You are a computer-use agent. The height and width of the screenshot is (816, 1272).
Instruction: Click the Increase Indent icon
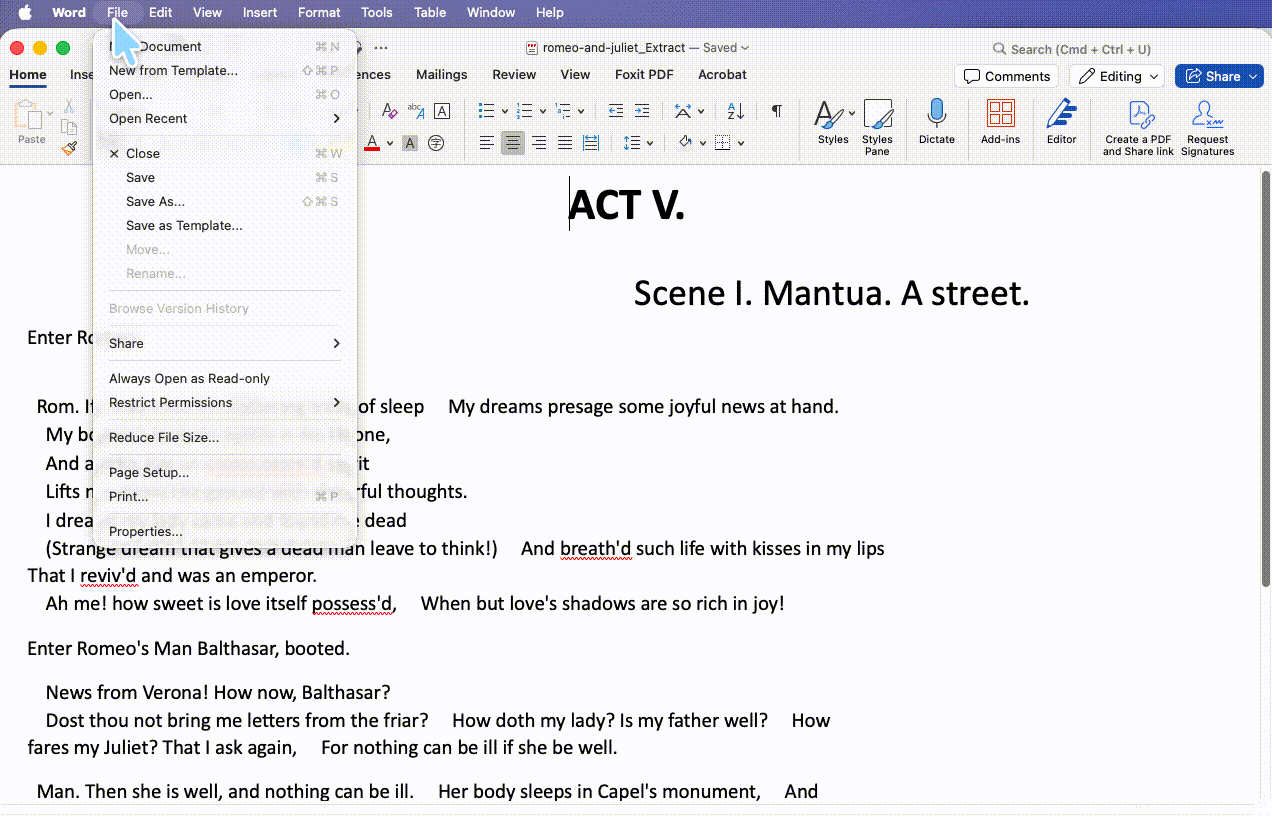[642, 111]
